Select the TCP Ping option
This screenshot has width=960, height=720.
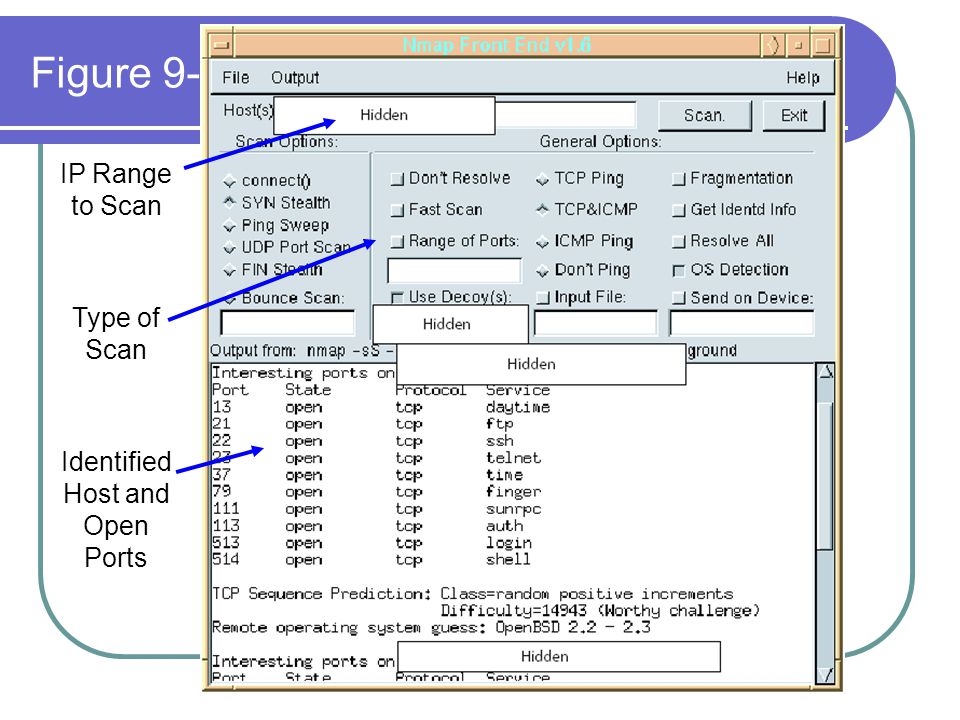[x=542, y=179]
